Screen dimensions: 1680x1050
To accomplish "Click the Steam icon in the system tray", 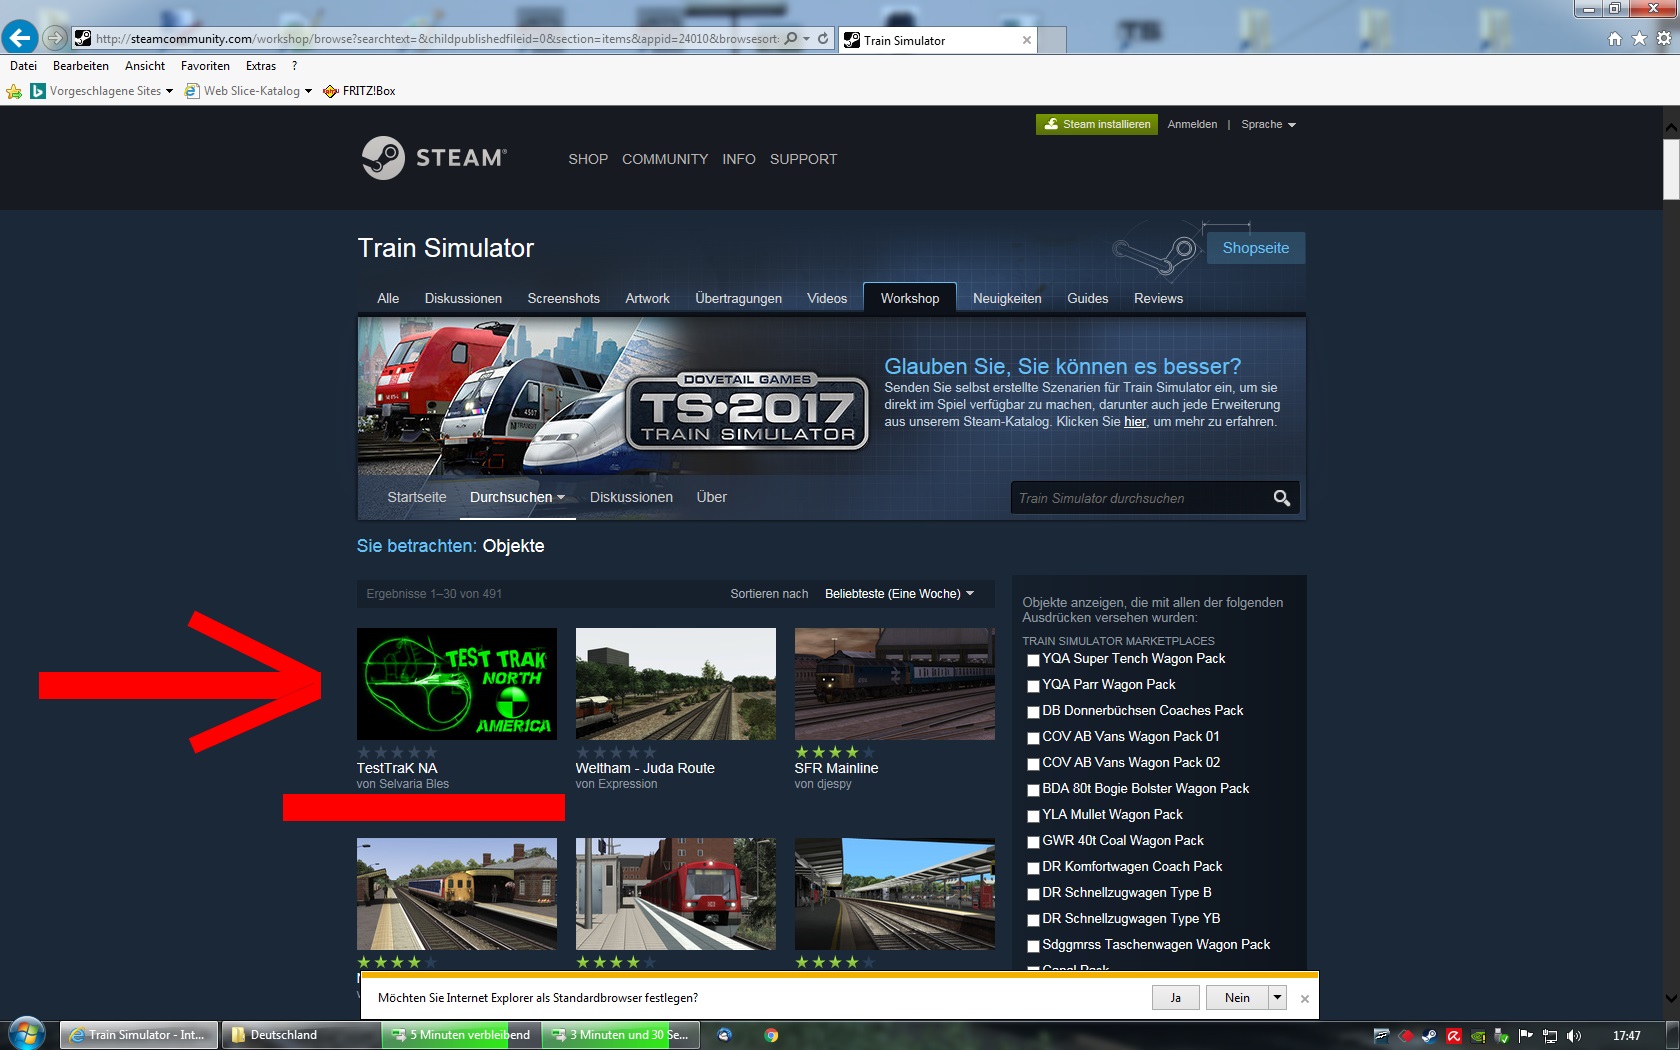I will 1429,1036.
